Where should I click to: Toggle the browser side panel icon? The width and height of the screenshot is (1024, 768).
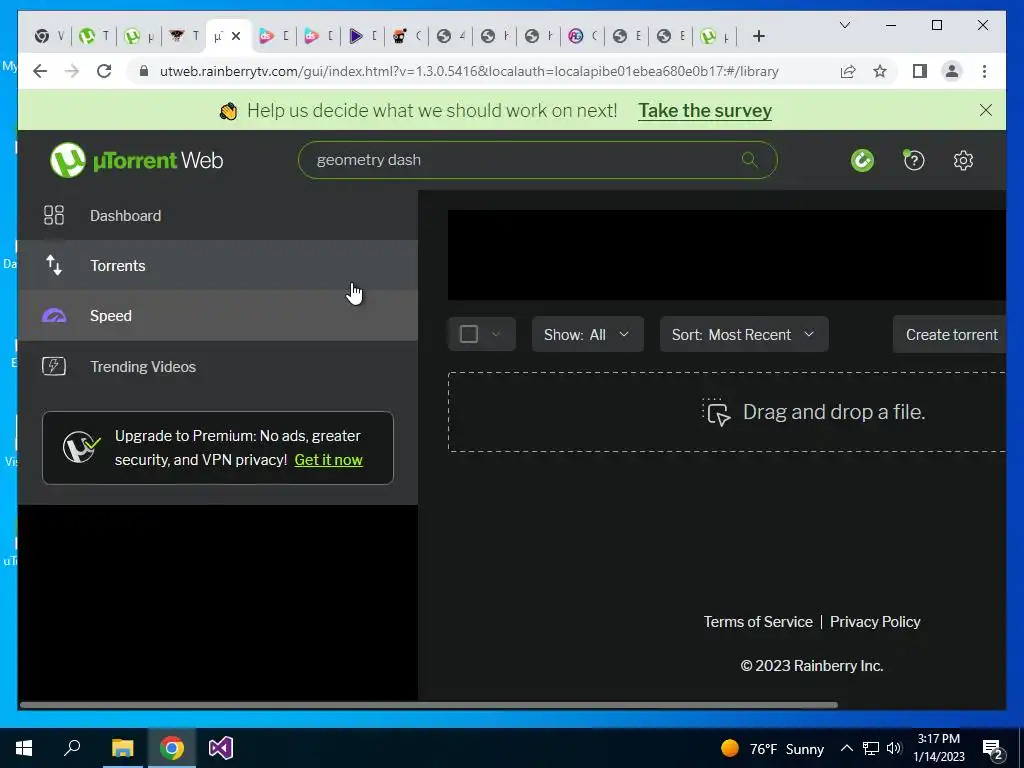[920, 71]
